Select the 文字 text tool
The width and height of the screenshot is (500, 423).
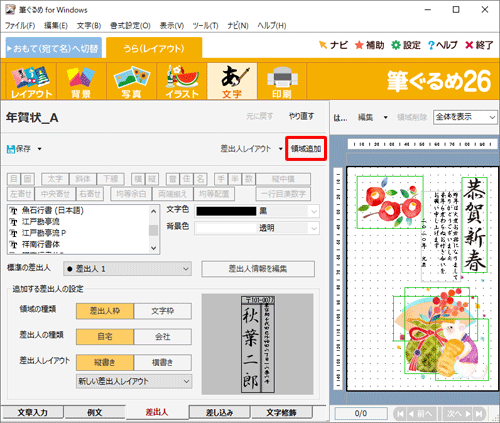click(232, 81)
